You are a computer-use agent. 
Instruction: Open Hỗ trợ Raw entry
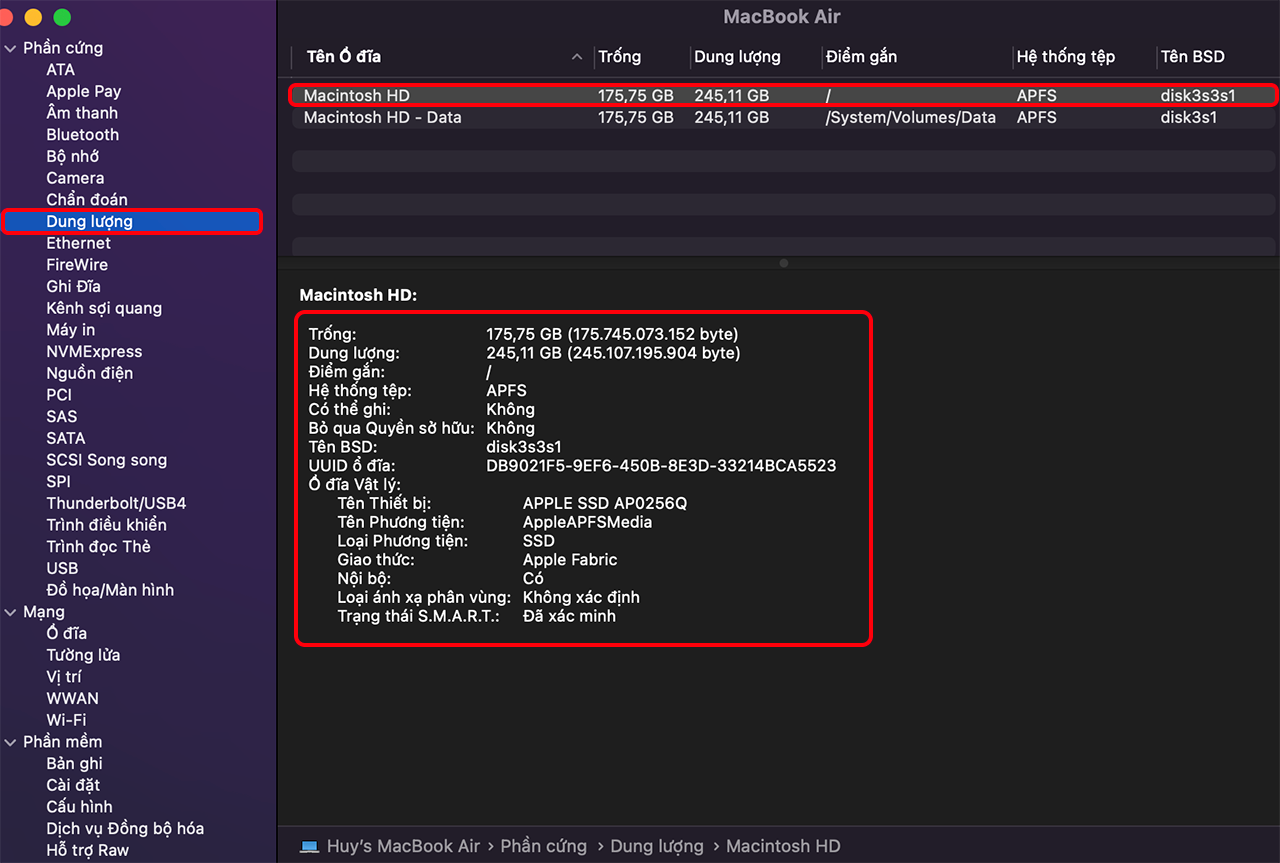[87, 850]
